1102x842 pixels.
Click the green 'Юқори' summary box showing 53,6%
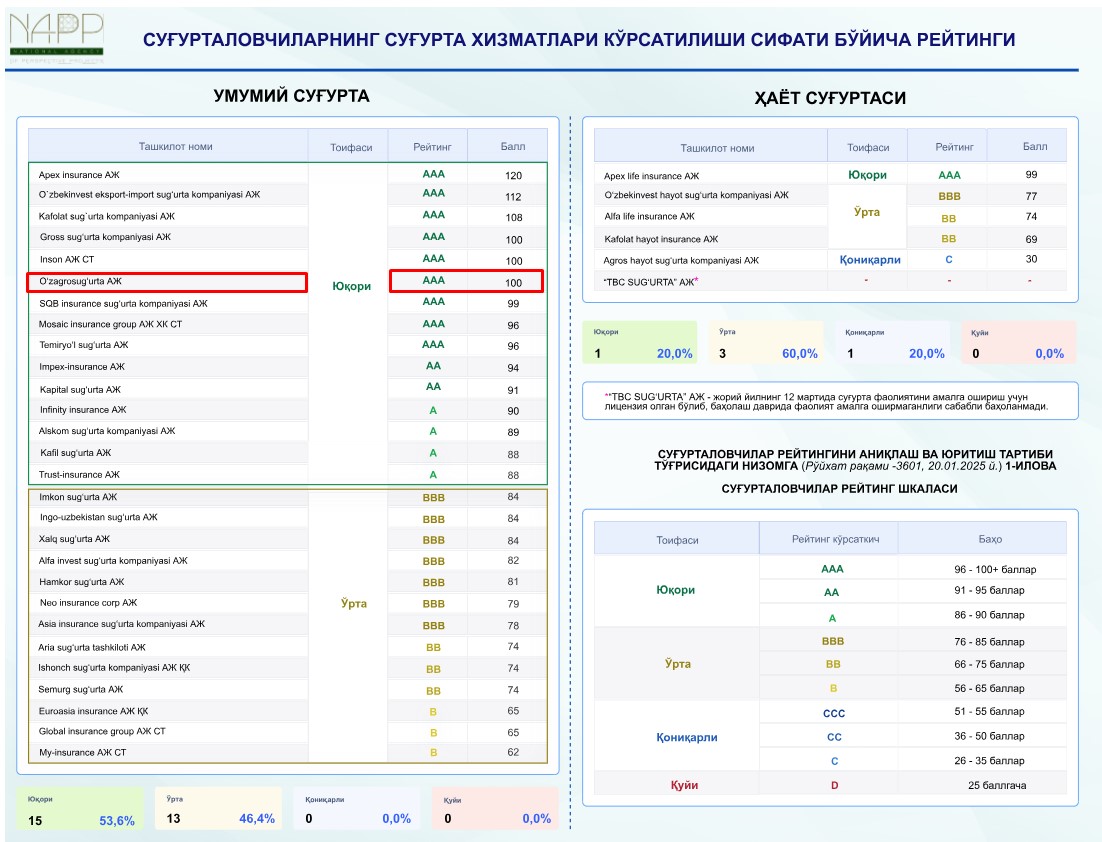point(82,809)
